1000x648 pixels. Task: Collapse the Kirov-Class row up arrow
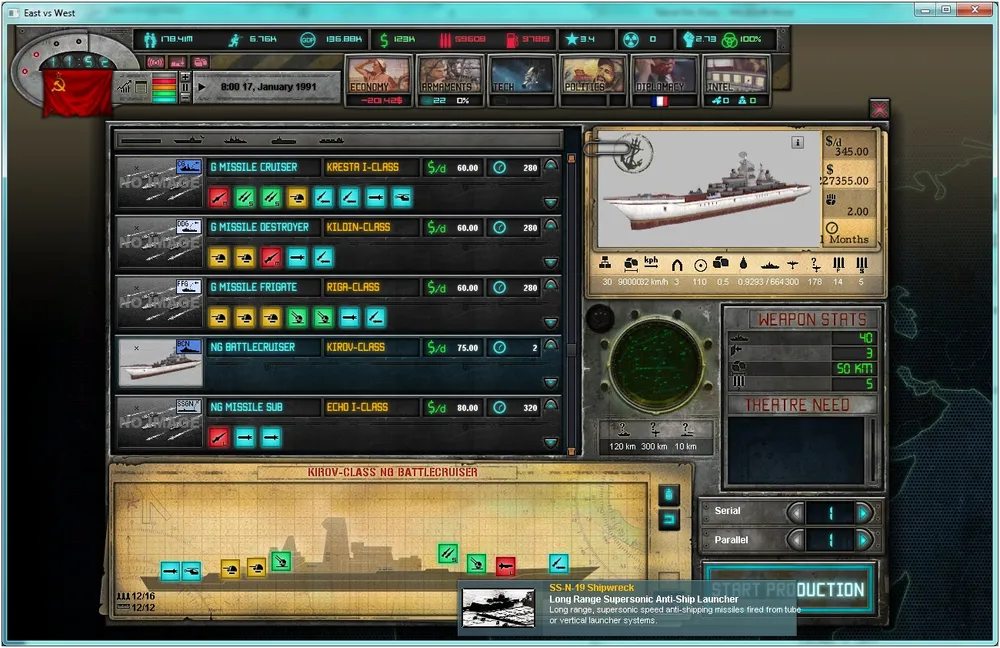[x=550, y=344]
